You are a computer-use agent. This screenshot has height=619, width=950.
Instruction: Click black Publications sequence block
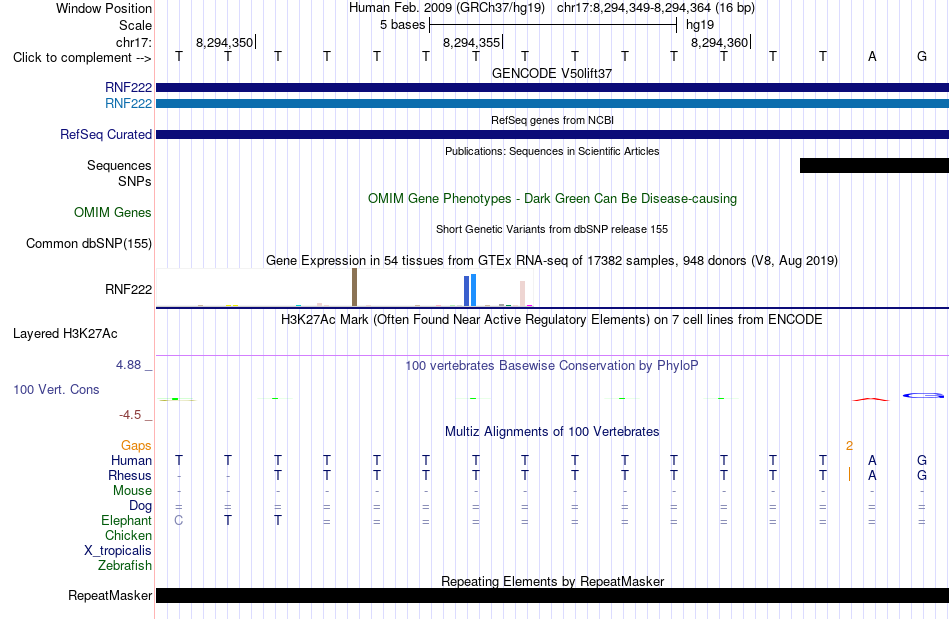874,165
